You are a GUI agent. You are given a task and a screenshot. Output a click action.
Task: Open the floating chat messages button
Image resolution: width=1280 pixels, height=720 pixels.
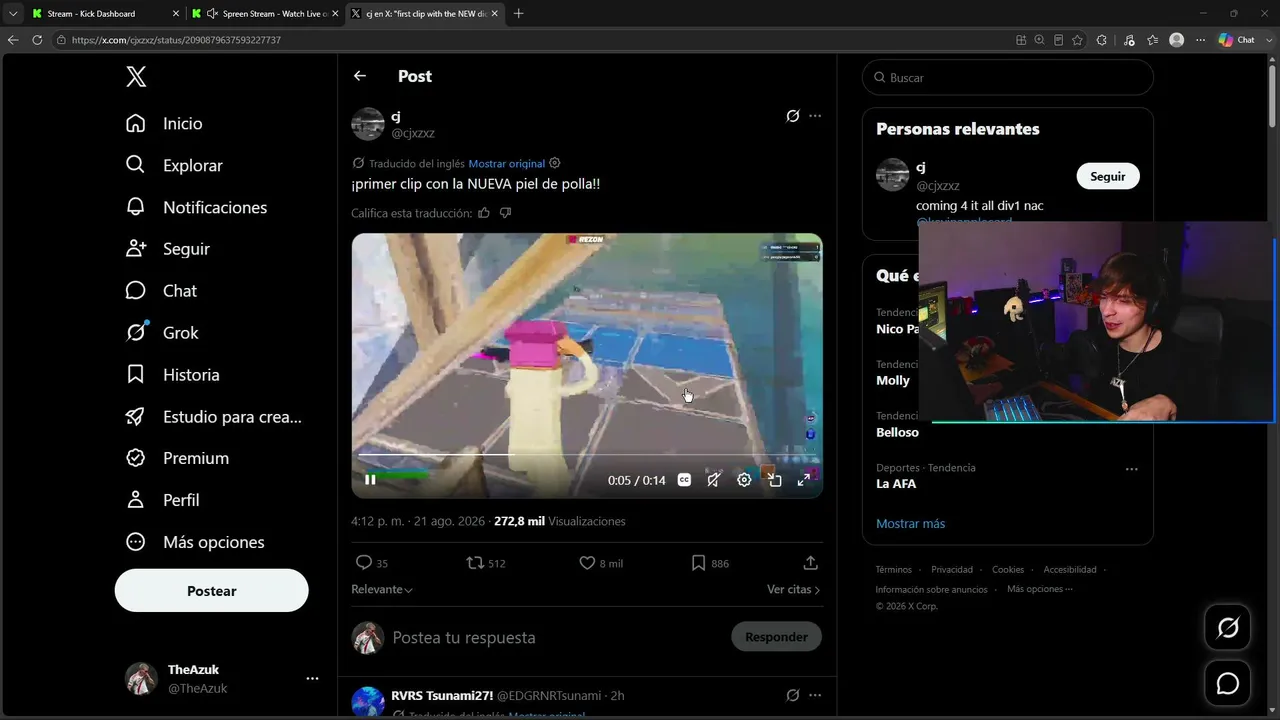(x=1228, y=684)
